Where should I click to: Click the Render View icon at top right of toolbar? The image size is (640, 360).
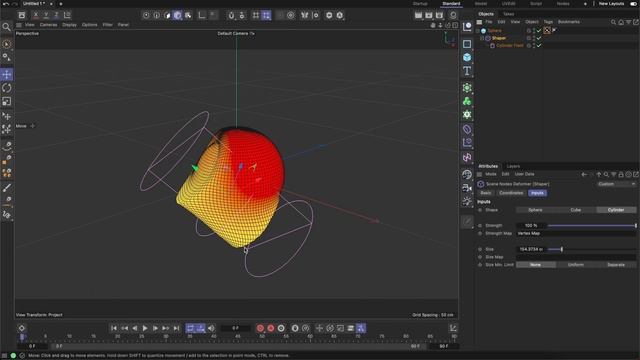(x=418, y=15)
